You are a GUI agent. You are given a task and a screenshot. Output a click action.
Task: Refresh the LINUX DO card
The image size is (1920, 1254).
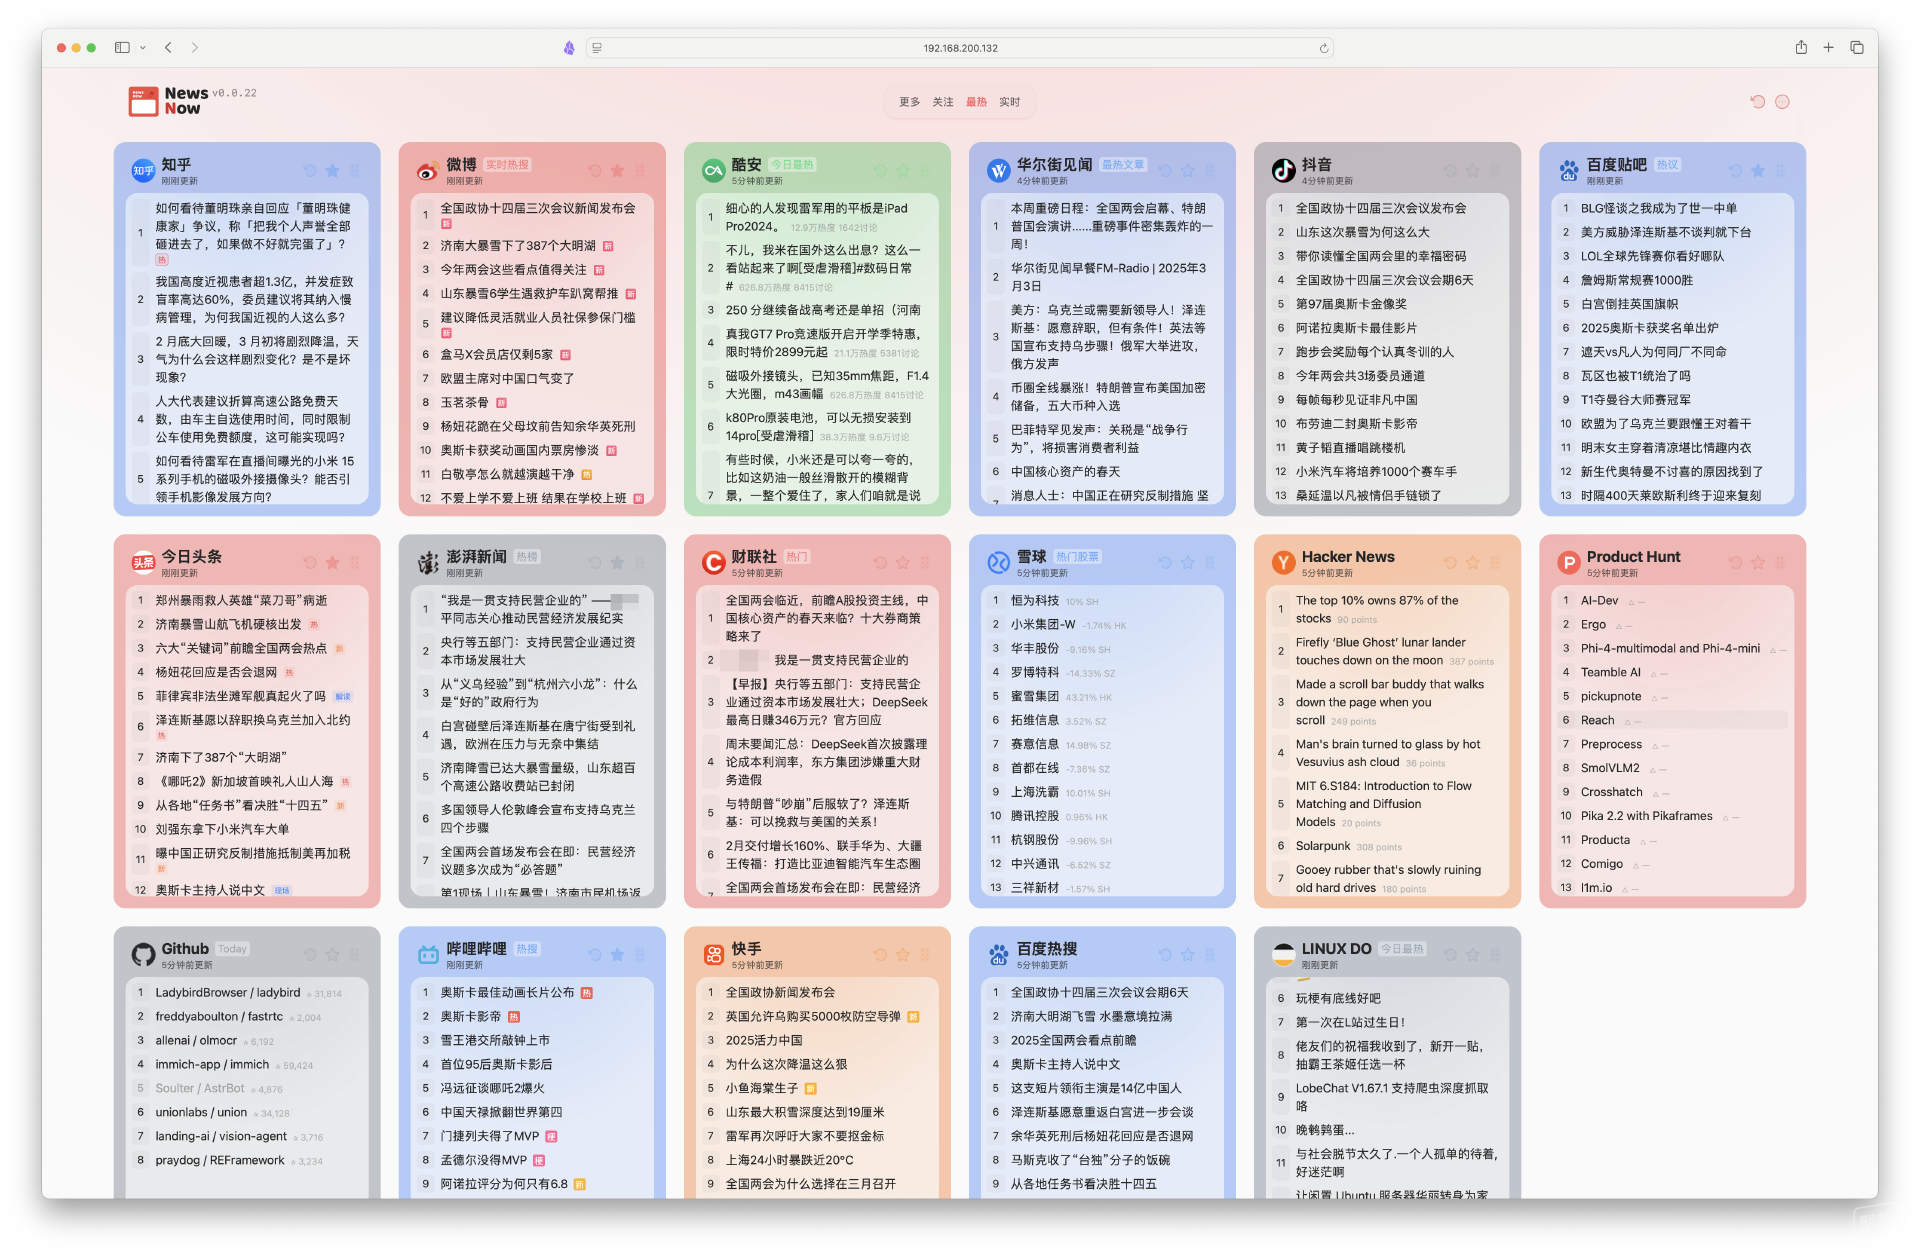tap(1450, 955)
